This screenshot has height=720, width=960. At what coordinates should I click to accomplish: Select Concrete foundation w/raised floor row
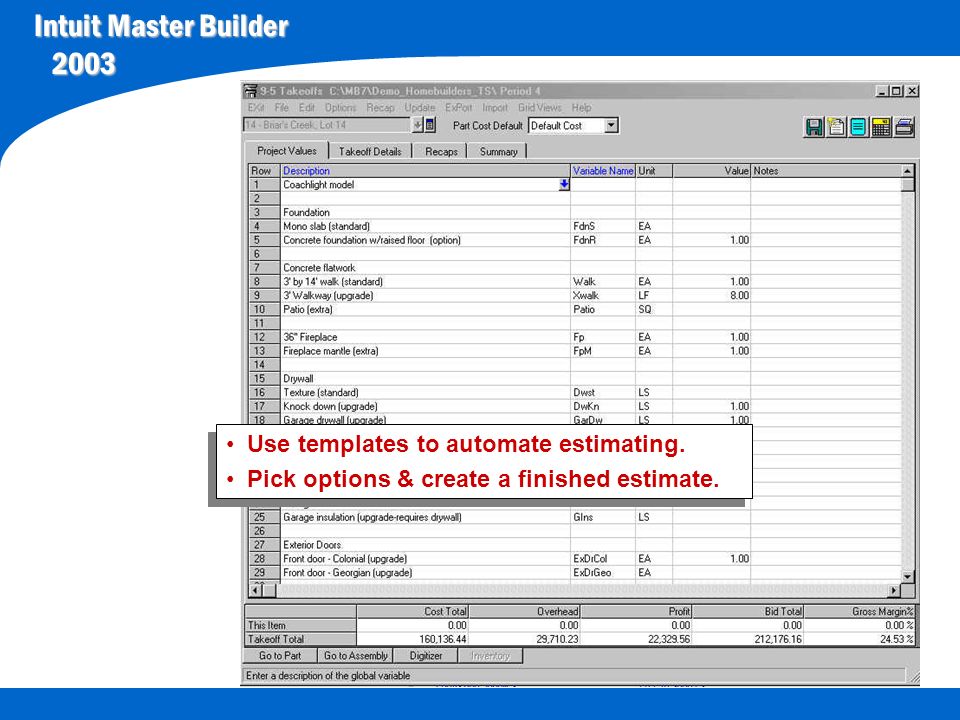[576, 240]
